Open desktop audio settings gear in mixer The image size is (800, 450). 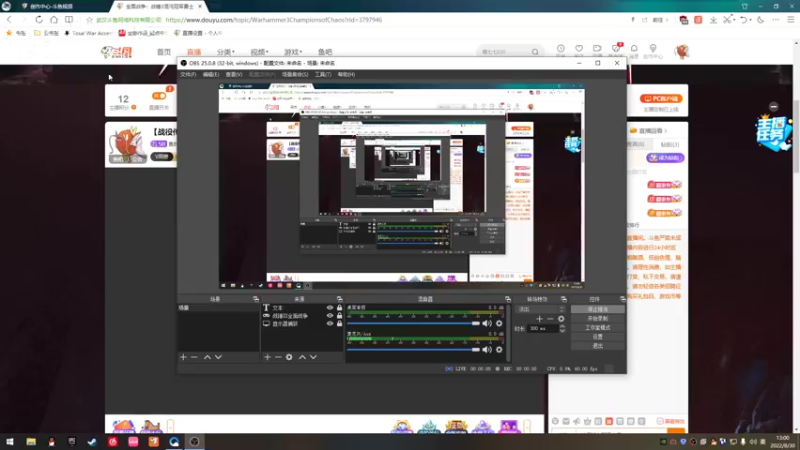499,323
